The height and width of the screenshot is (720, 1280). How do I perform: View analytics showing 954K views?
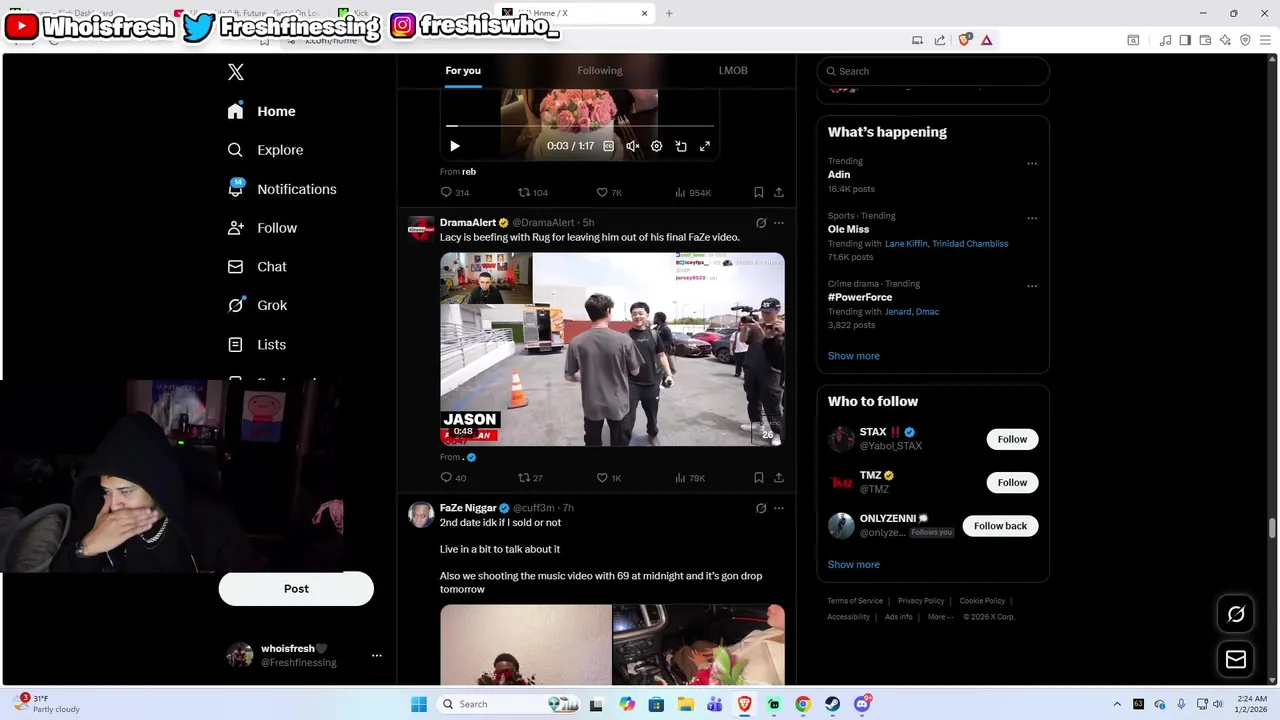(693, 192)
